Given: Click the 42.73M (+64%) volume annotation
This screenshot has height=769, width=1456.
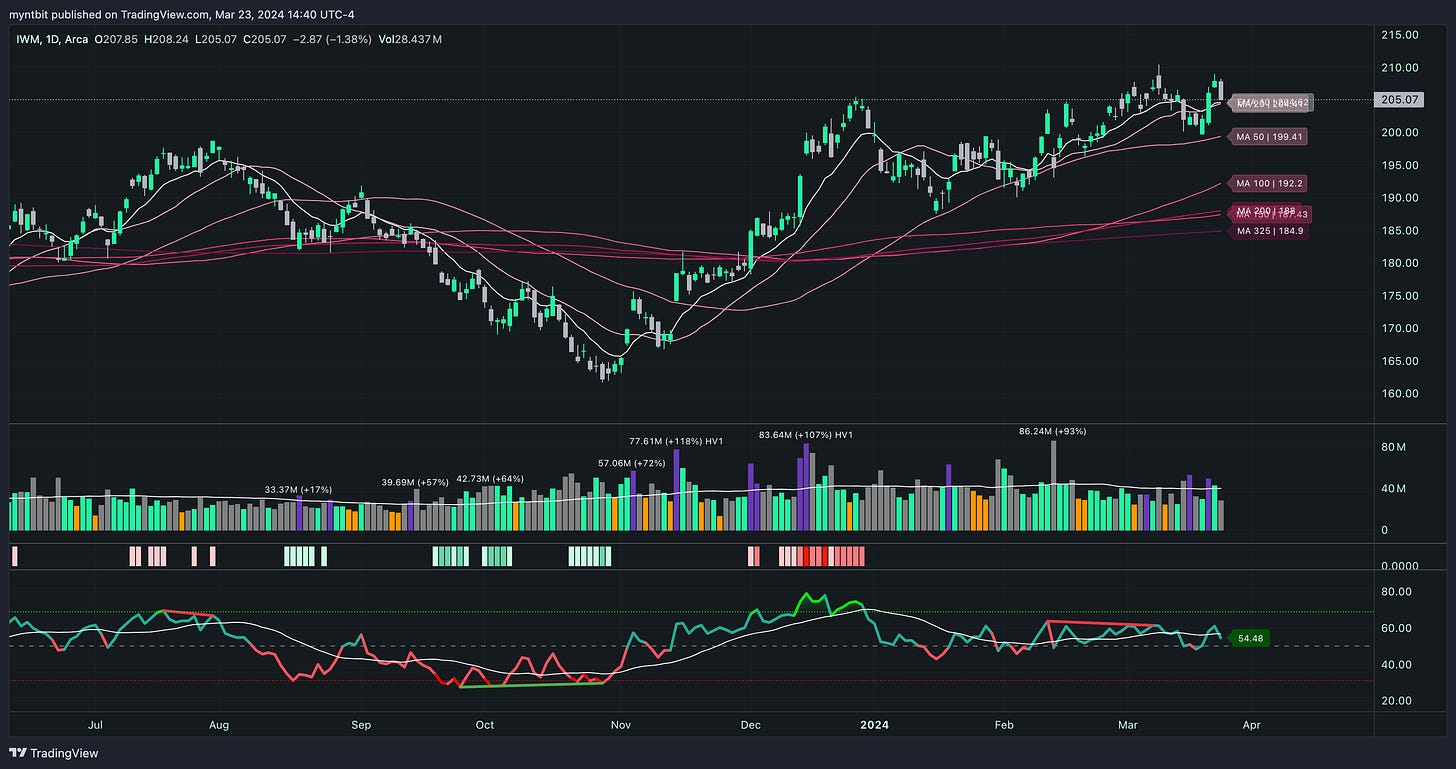Looking at the screenshot, I should tap(490, 479).
